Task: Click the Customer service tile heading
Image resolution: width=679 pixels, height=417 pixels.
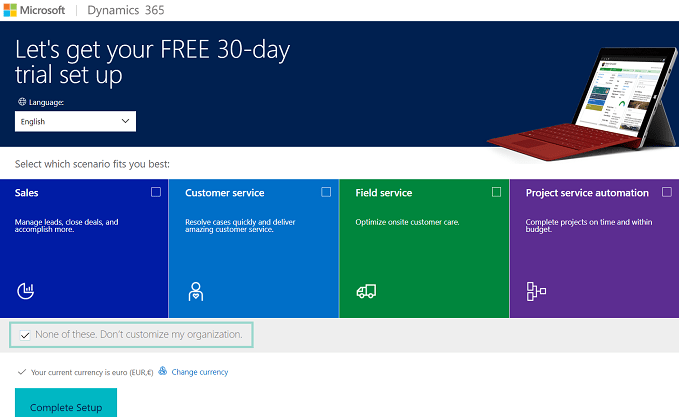Action: (224, 193)
